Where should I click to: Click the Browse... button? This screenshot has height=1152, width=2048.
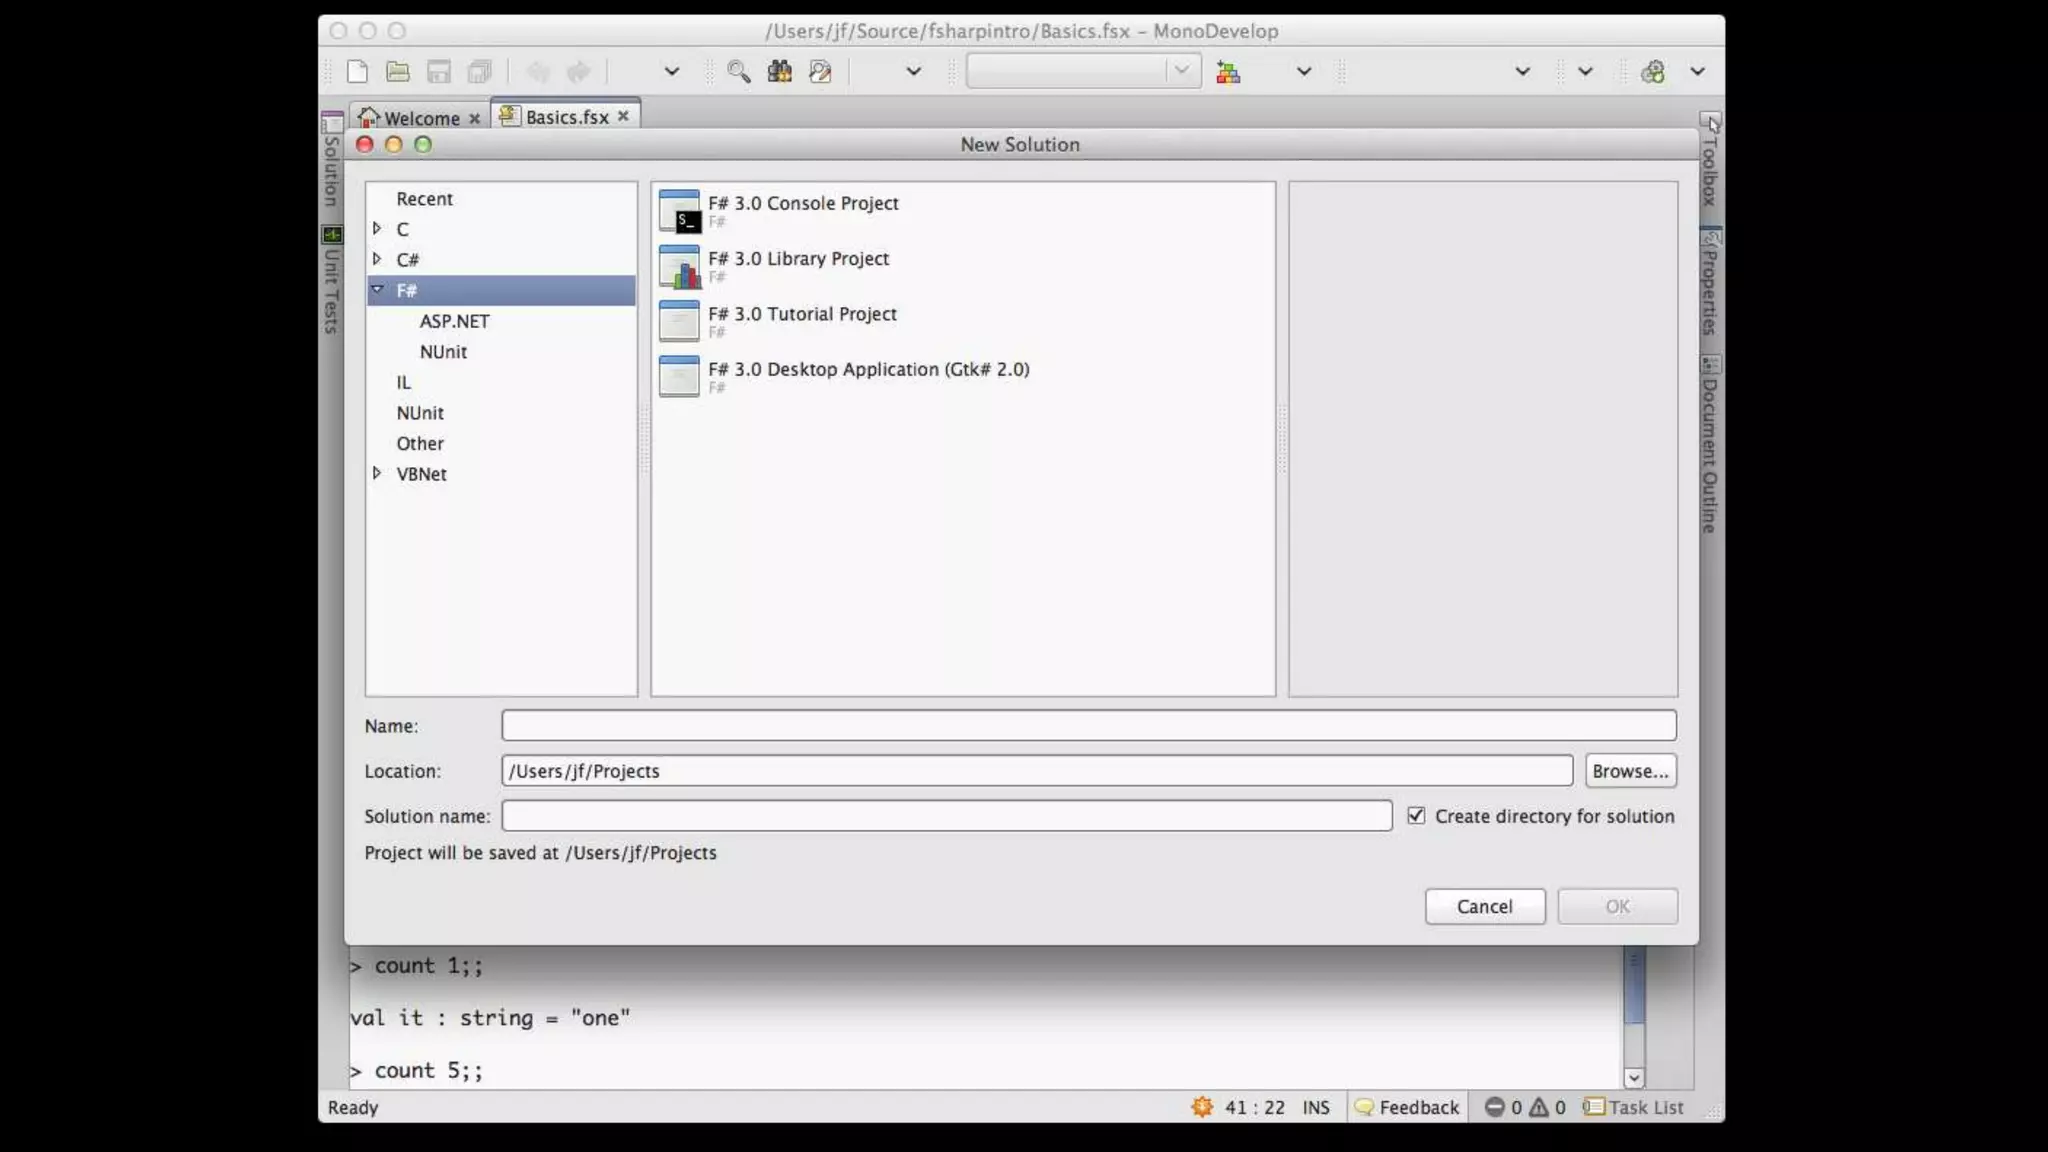(x=1630, y=771)
